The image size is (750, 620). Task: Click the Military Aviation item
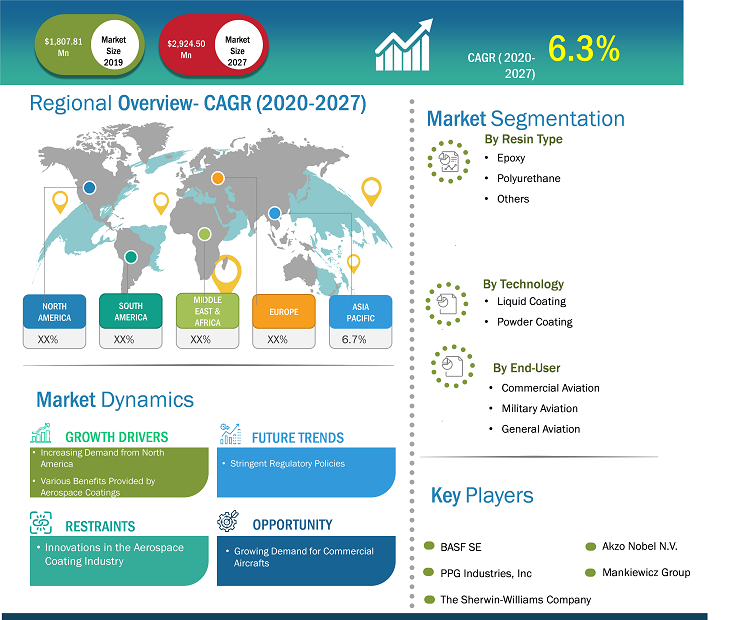[540, 409]
